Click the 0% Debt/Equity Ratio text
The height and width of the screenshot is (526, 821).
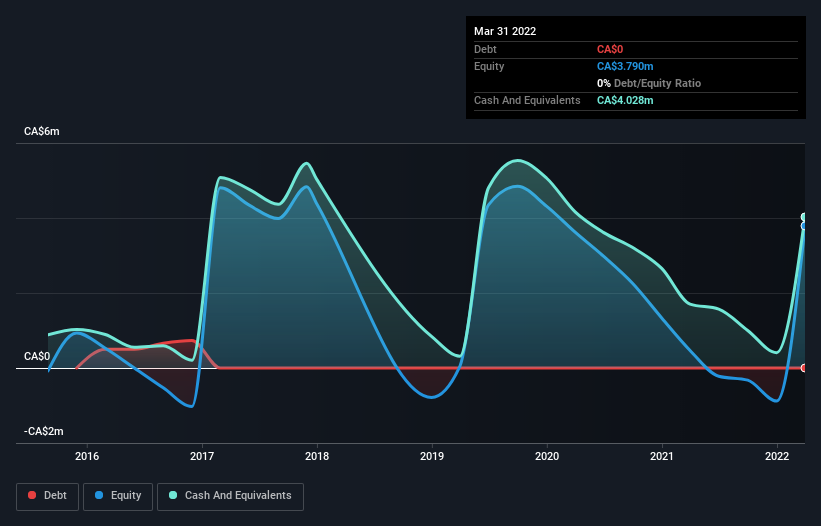click(649, 83)
